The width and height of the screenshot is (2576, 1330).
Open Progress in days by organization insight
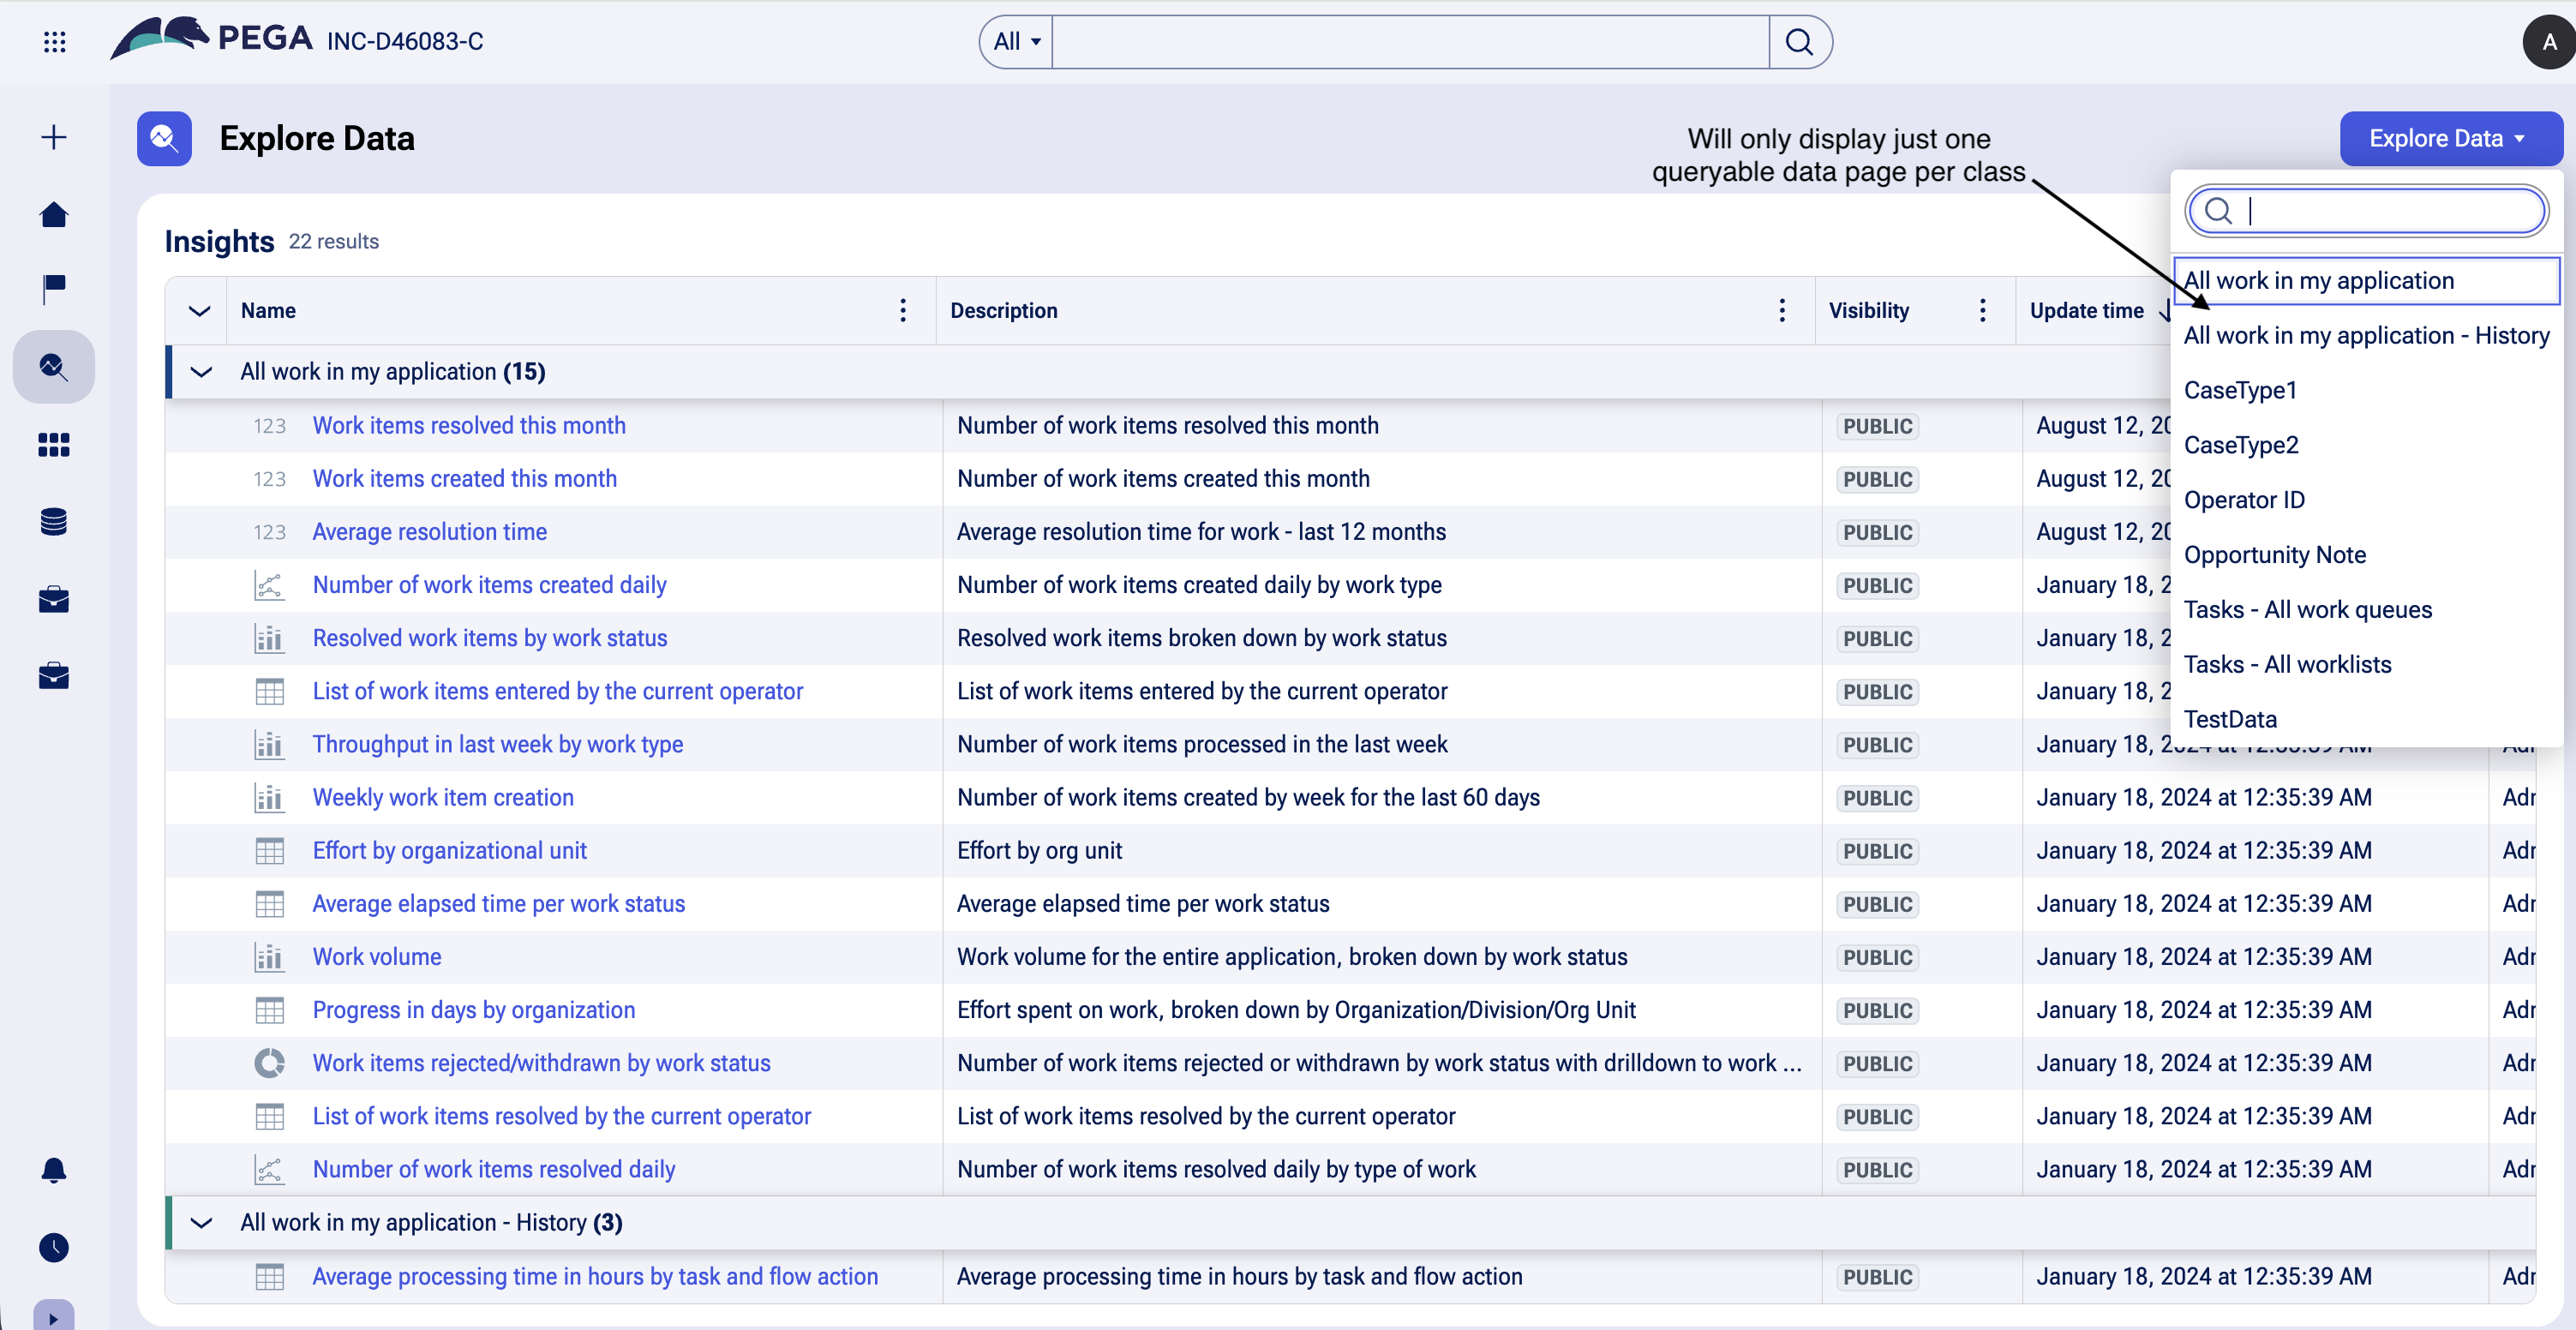point(474,1010)
